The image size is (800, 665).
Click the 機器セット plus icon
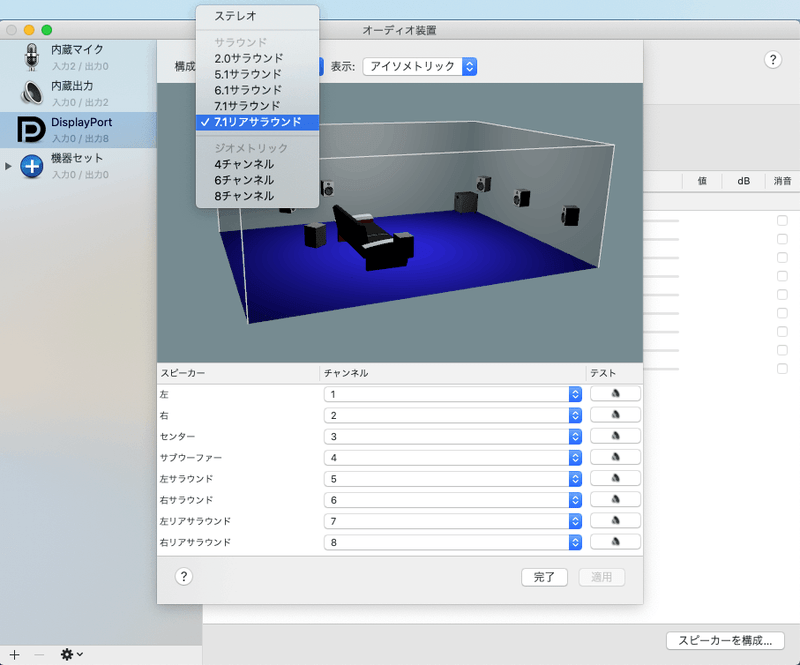coord(32,166)
